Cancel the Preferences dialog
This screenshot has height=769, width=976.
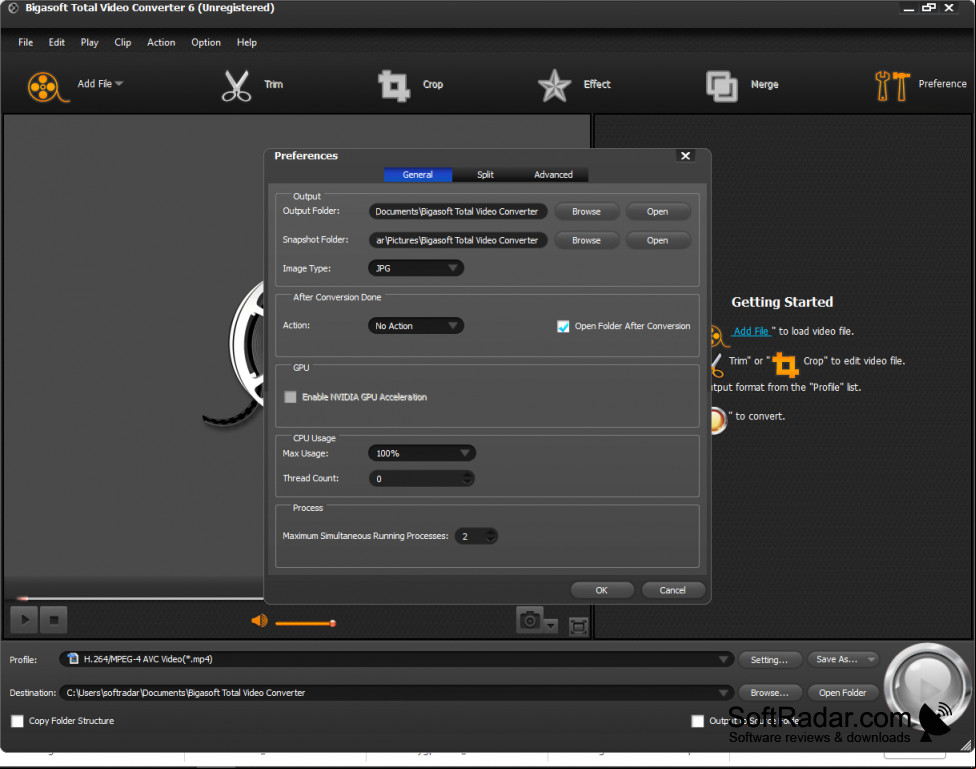pos(672,590)
